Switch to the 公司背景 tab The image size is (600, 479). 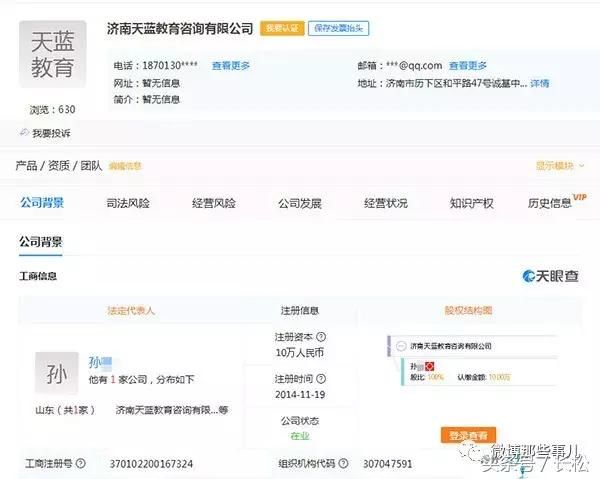point(42,203)
